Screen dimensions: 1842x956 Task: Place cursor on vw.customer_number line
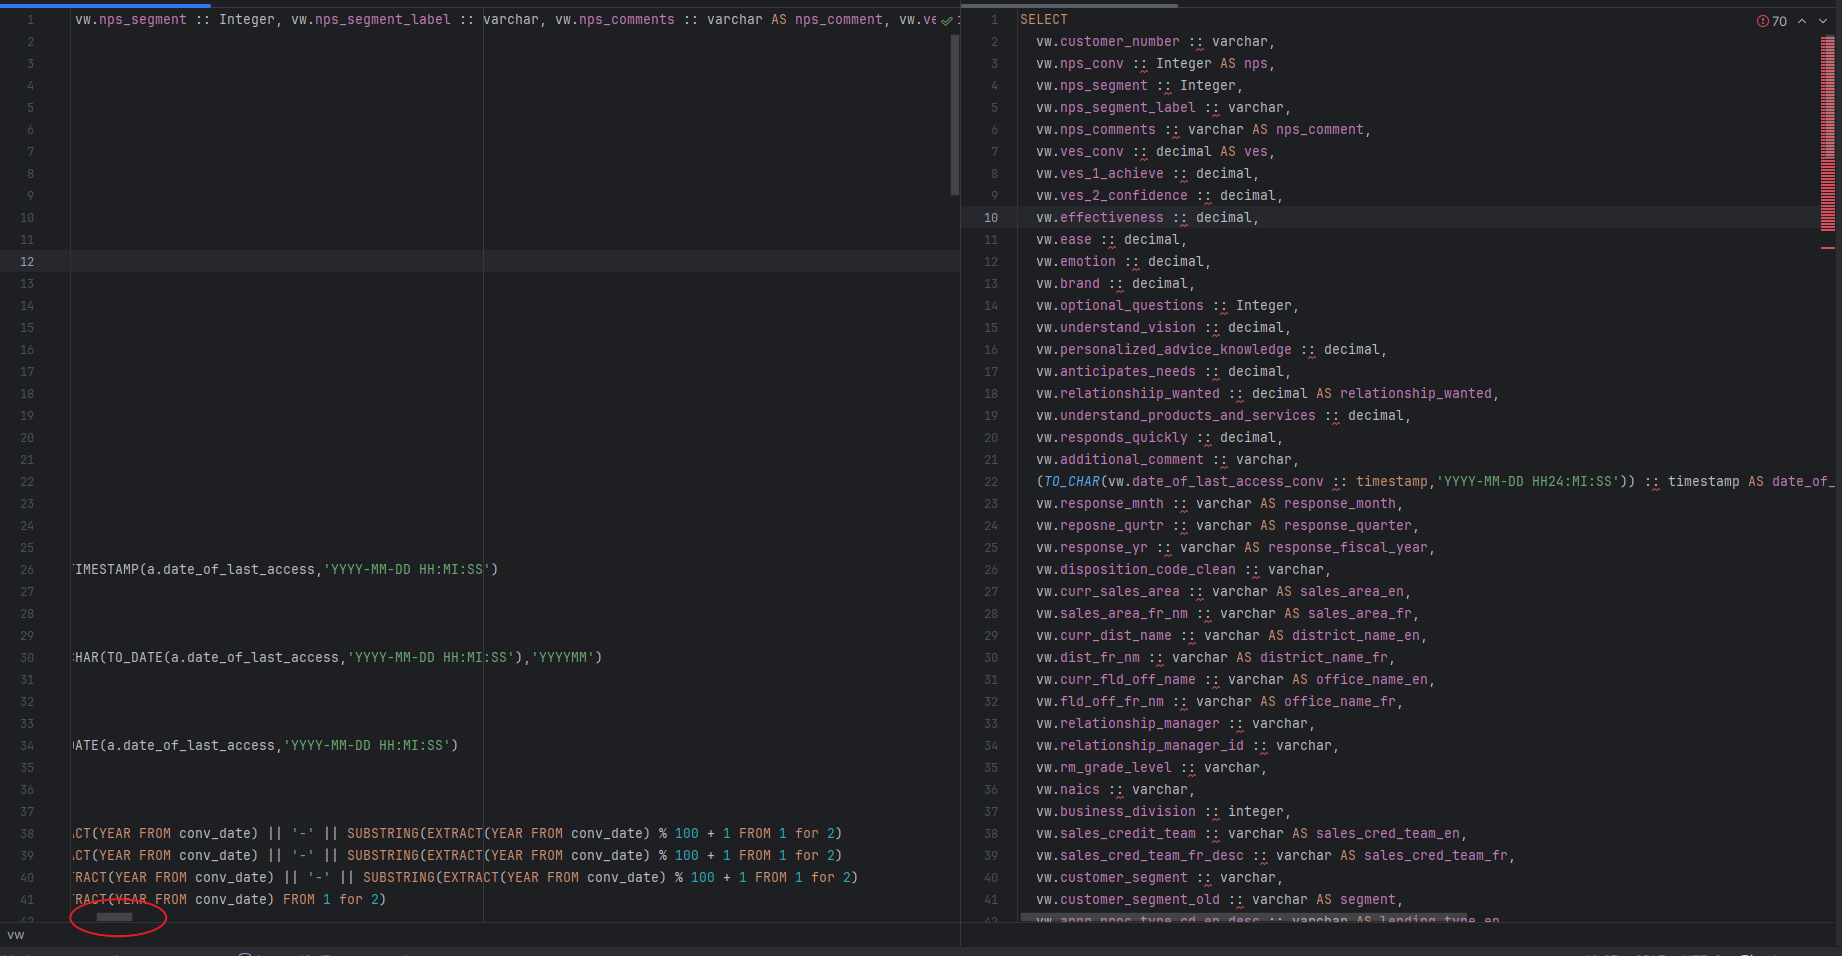[1155, 42]
